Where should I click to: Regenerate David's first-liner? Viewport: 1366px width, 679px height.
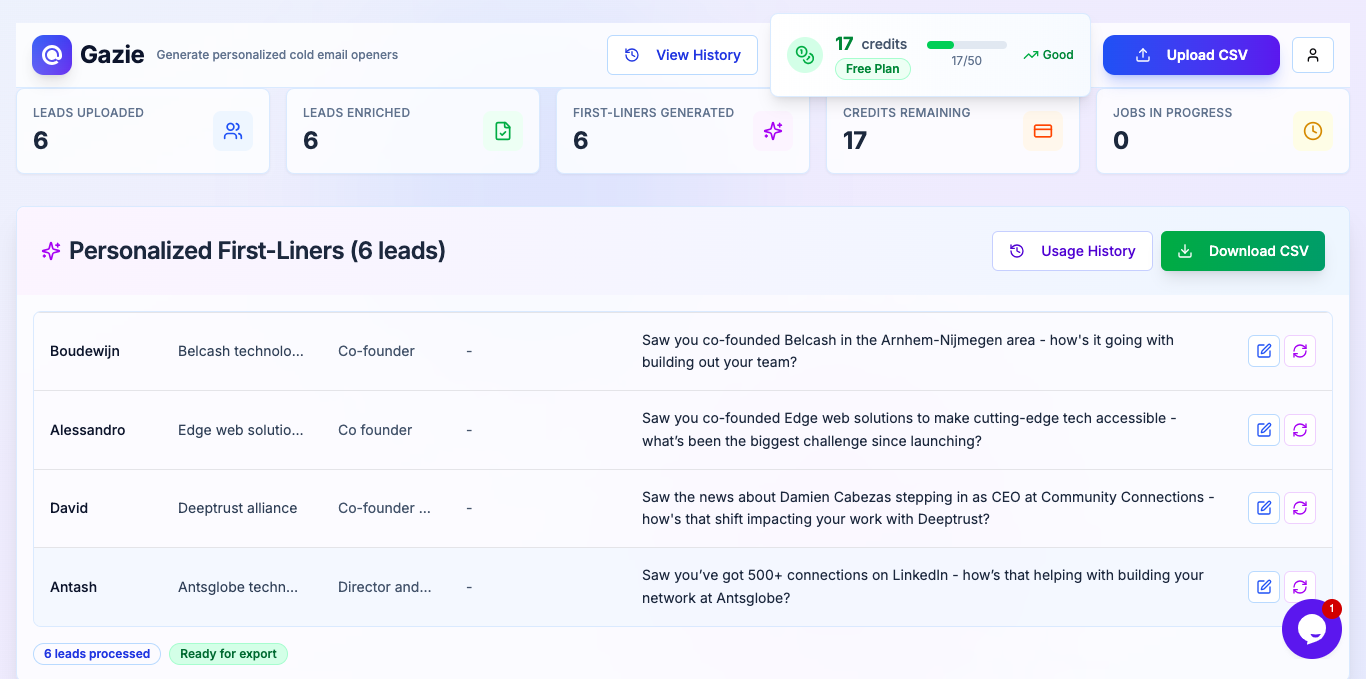tap(1300, 508)
